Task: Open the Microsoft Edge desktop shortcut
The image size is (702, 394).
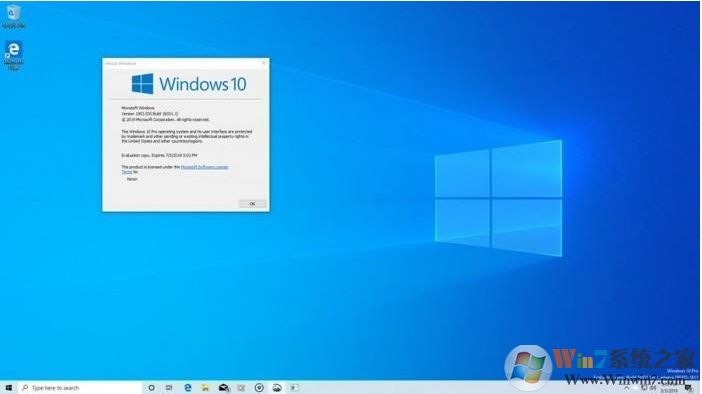Action: tap(13, 56)
